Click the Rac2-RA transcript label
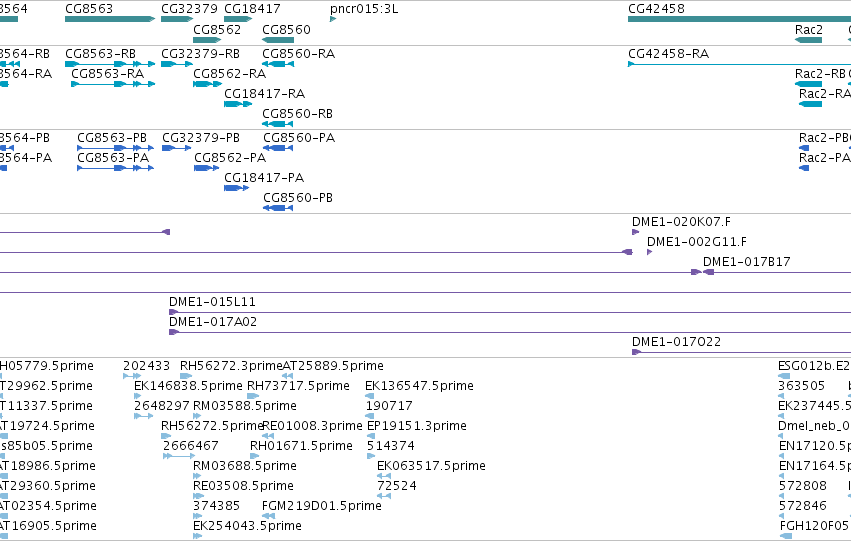Viewport: 851px width, 541px height. (x=824, y=94)
